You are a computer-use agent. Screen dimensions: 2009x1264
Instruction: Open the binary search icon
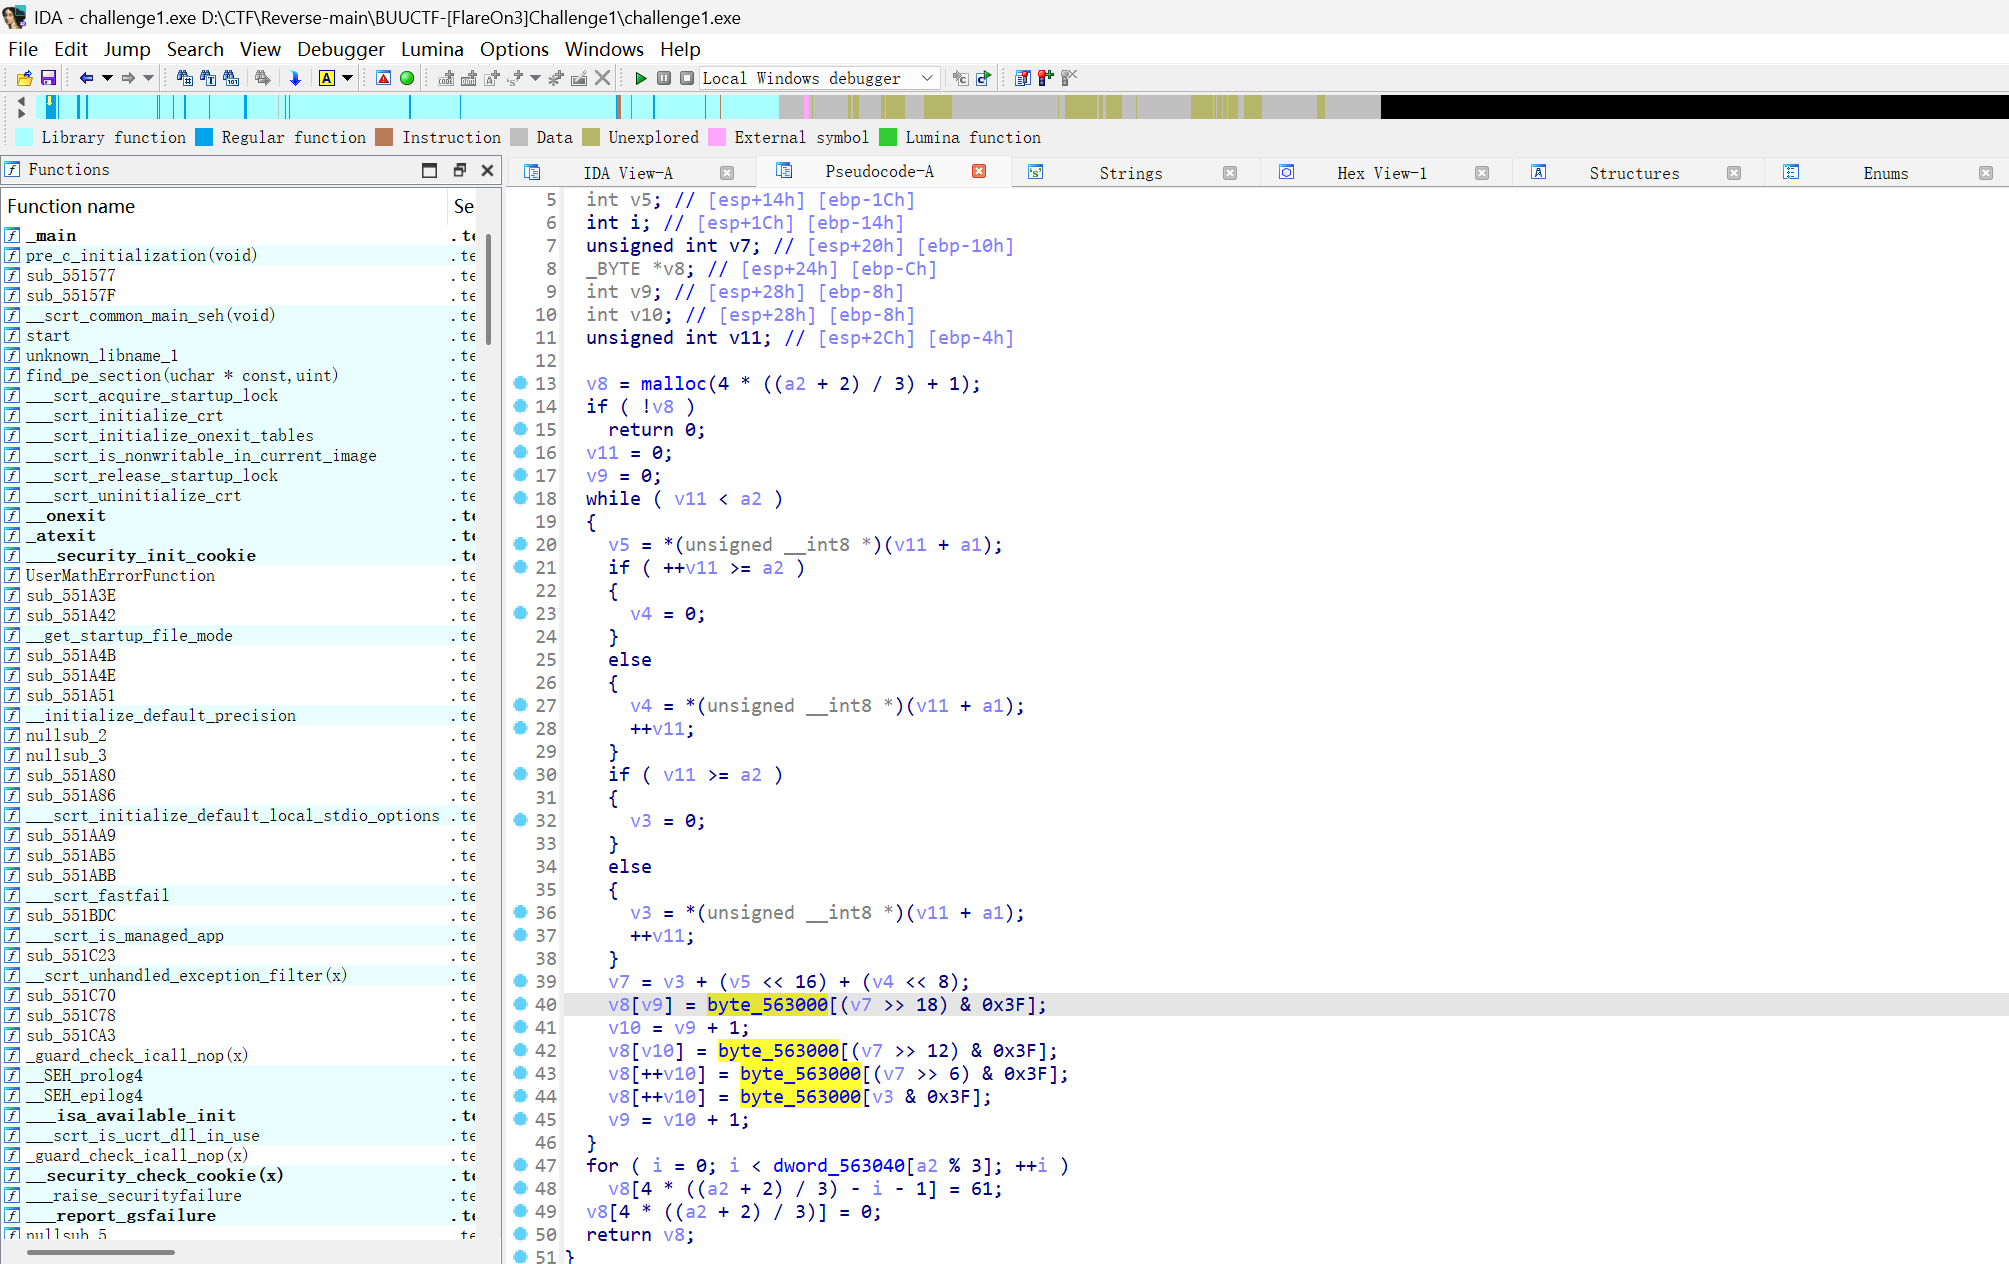(230, 78)
